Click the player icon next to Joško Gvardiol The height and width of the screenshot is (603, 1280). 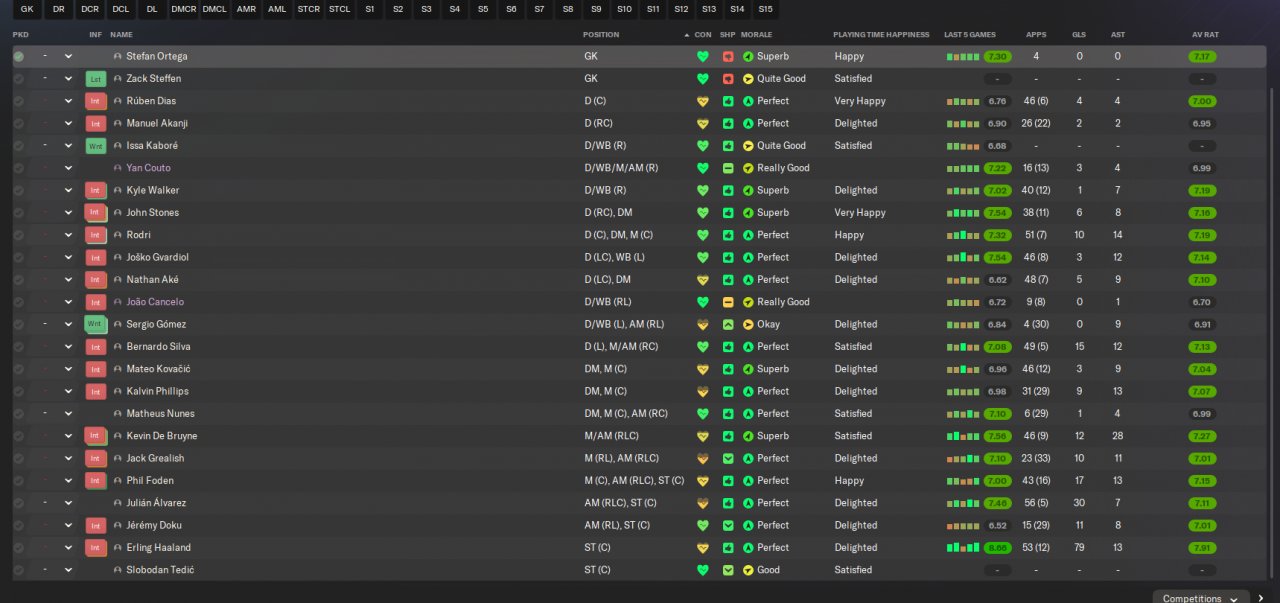point(118,257)
